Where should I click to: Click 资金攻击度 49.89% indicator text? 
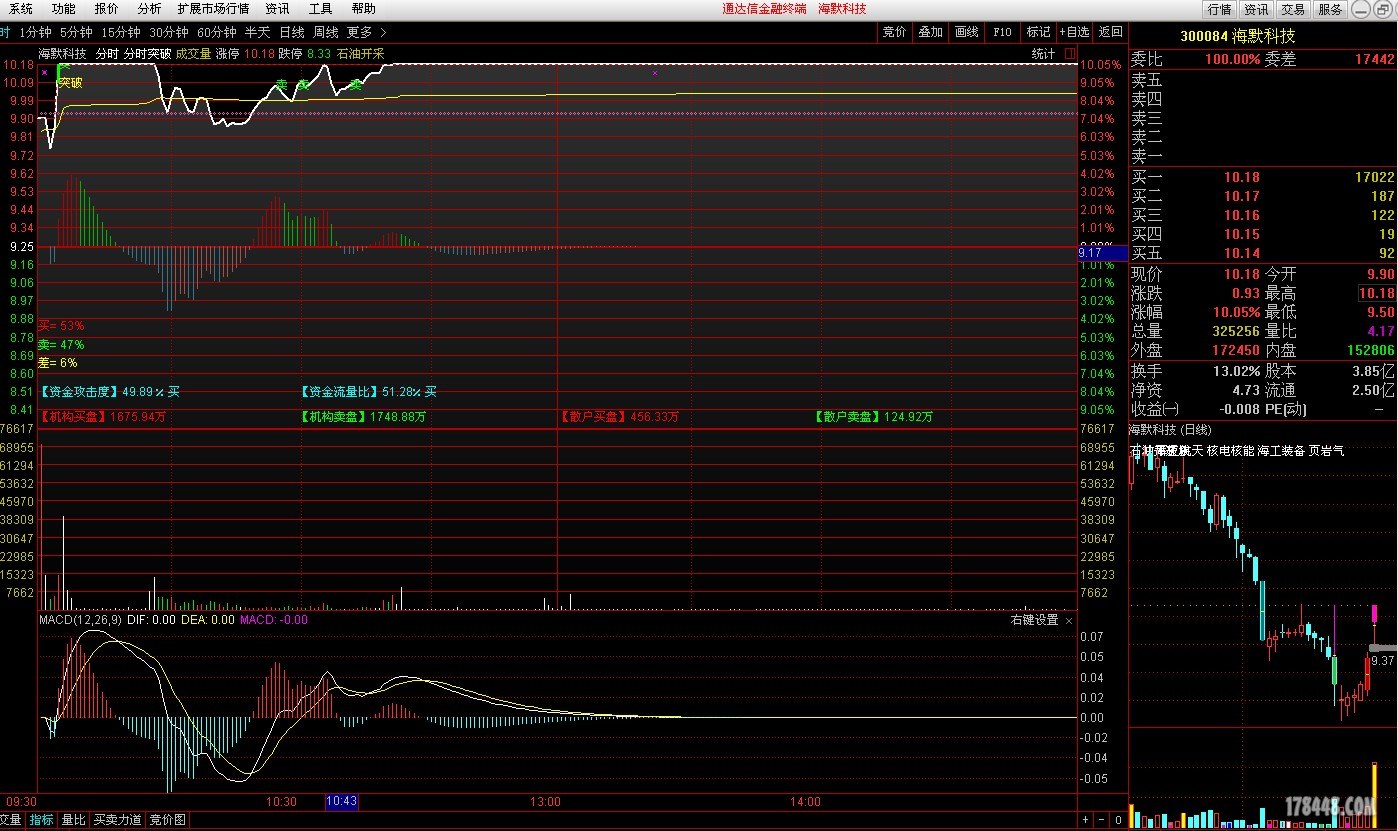(109, 392)
